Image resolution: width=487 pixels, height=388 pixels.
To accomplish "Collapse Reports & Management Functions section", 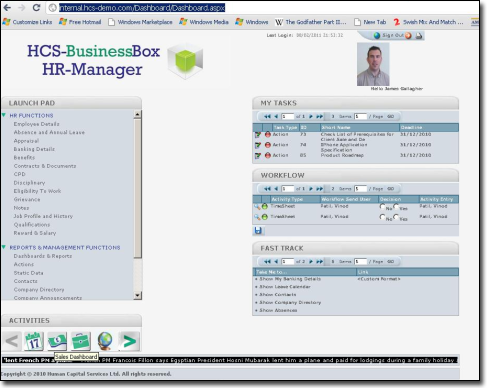I will coord(4,247).
